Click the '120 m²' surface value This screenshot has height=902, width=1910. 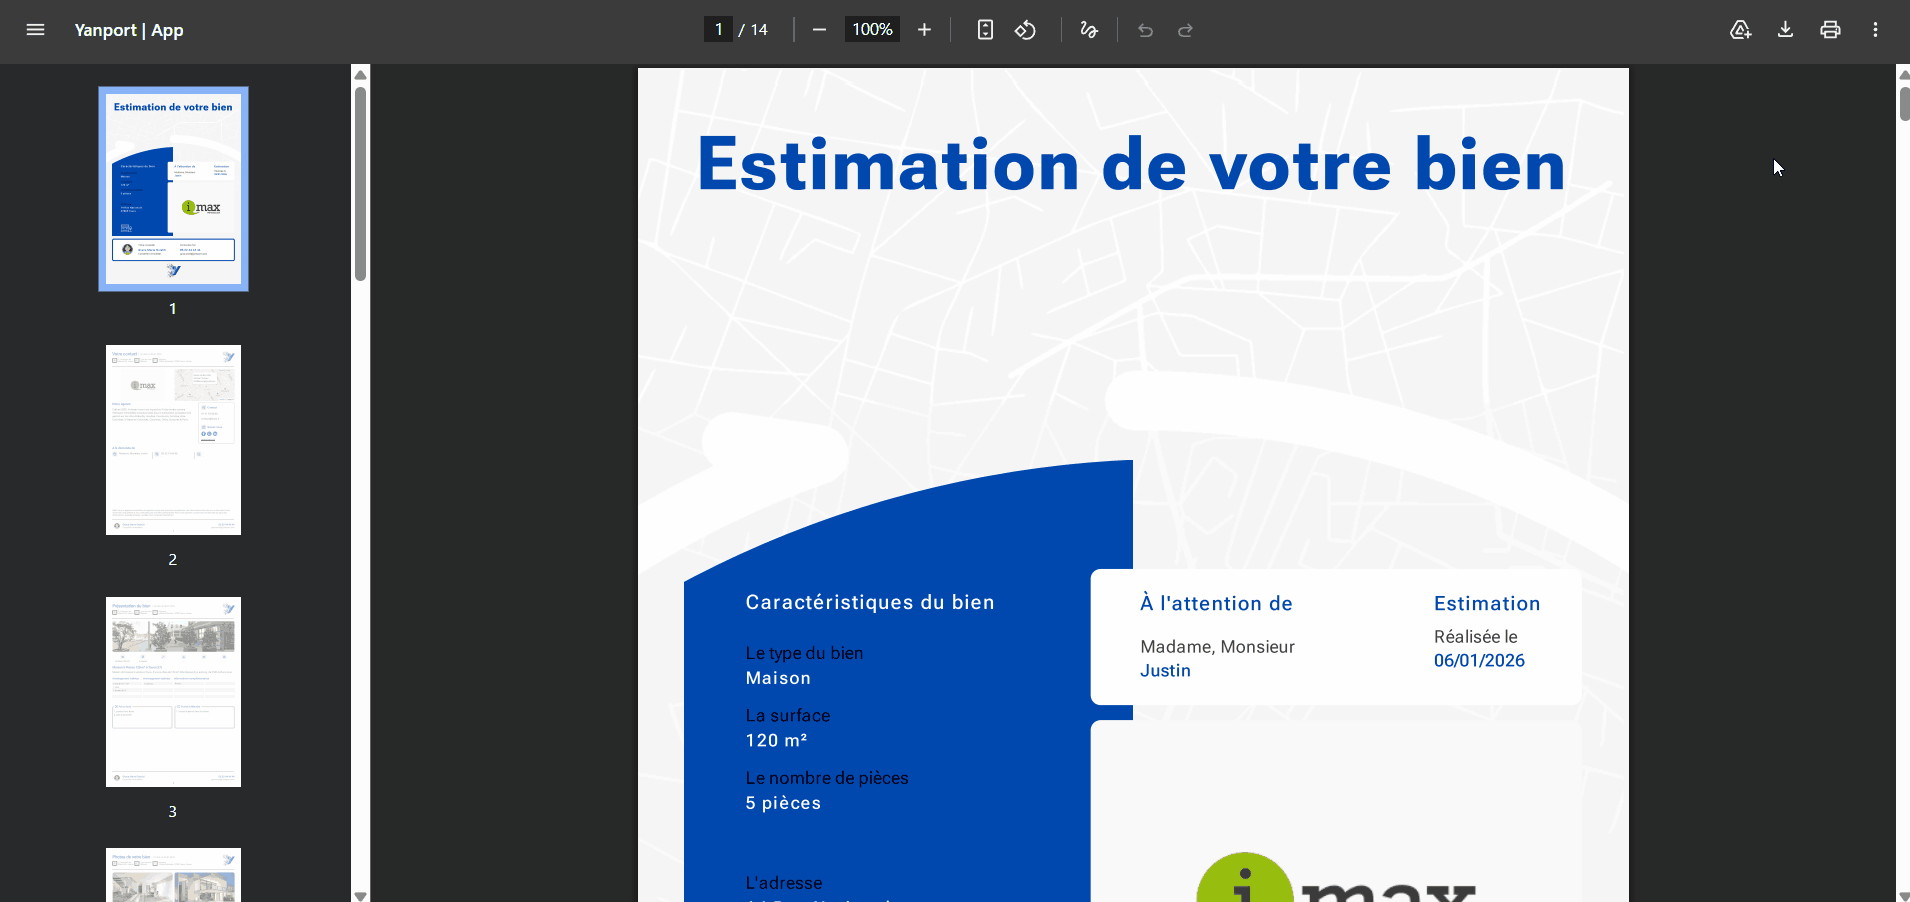tap(776, 740)
